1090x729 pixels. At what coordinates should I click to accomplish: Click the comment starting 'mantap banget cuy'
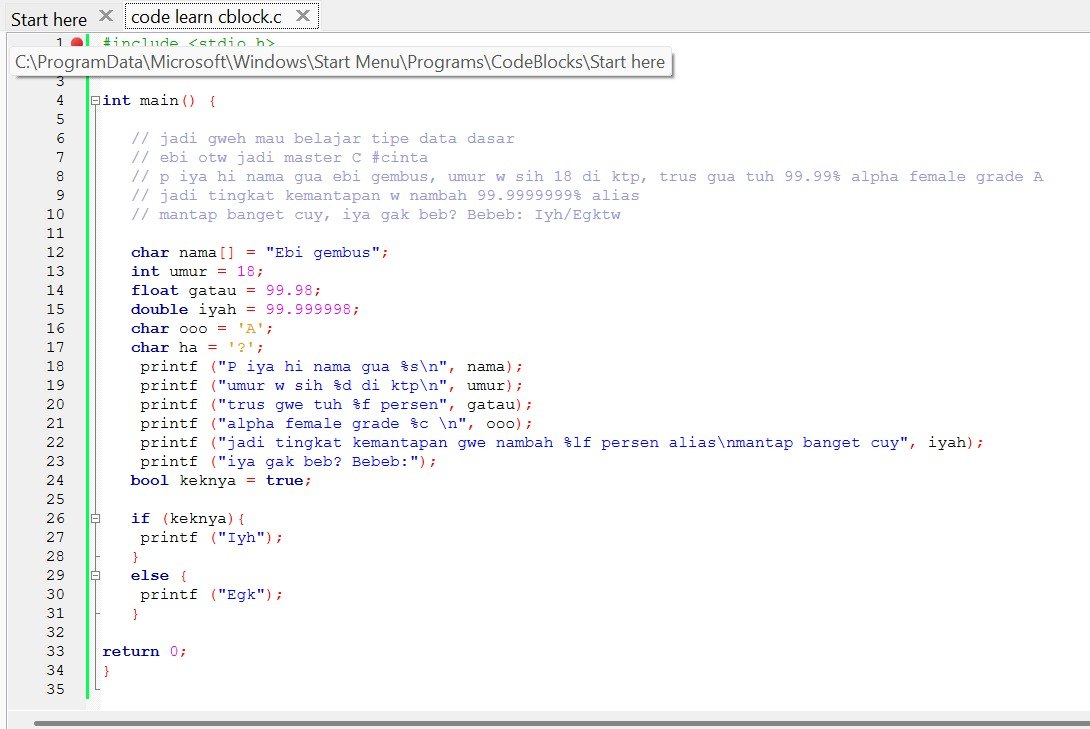click(375, 214)
